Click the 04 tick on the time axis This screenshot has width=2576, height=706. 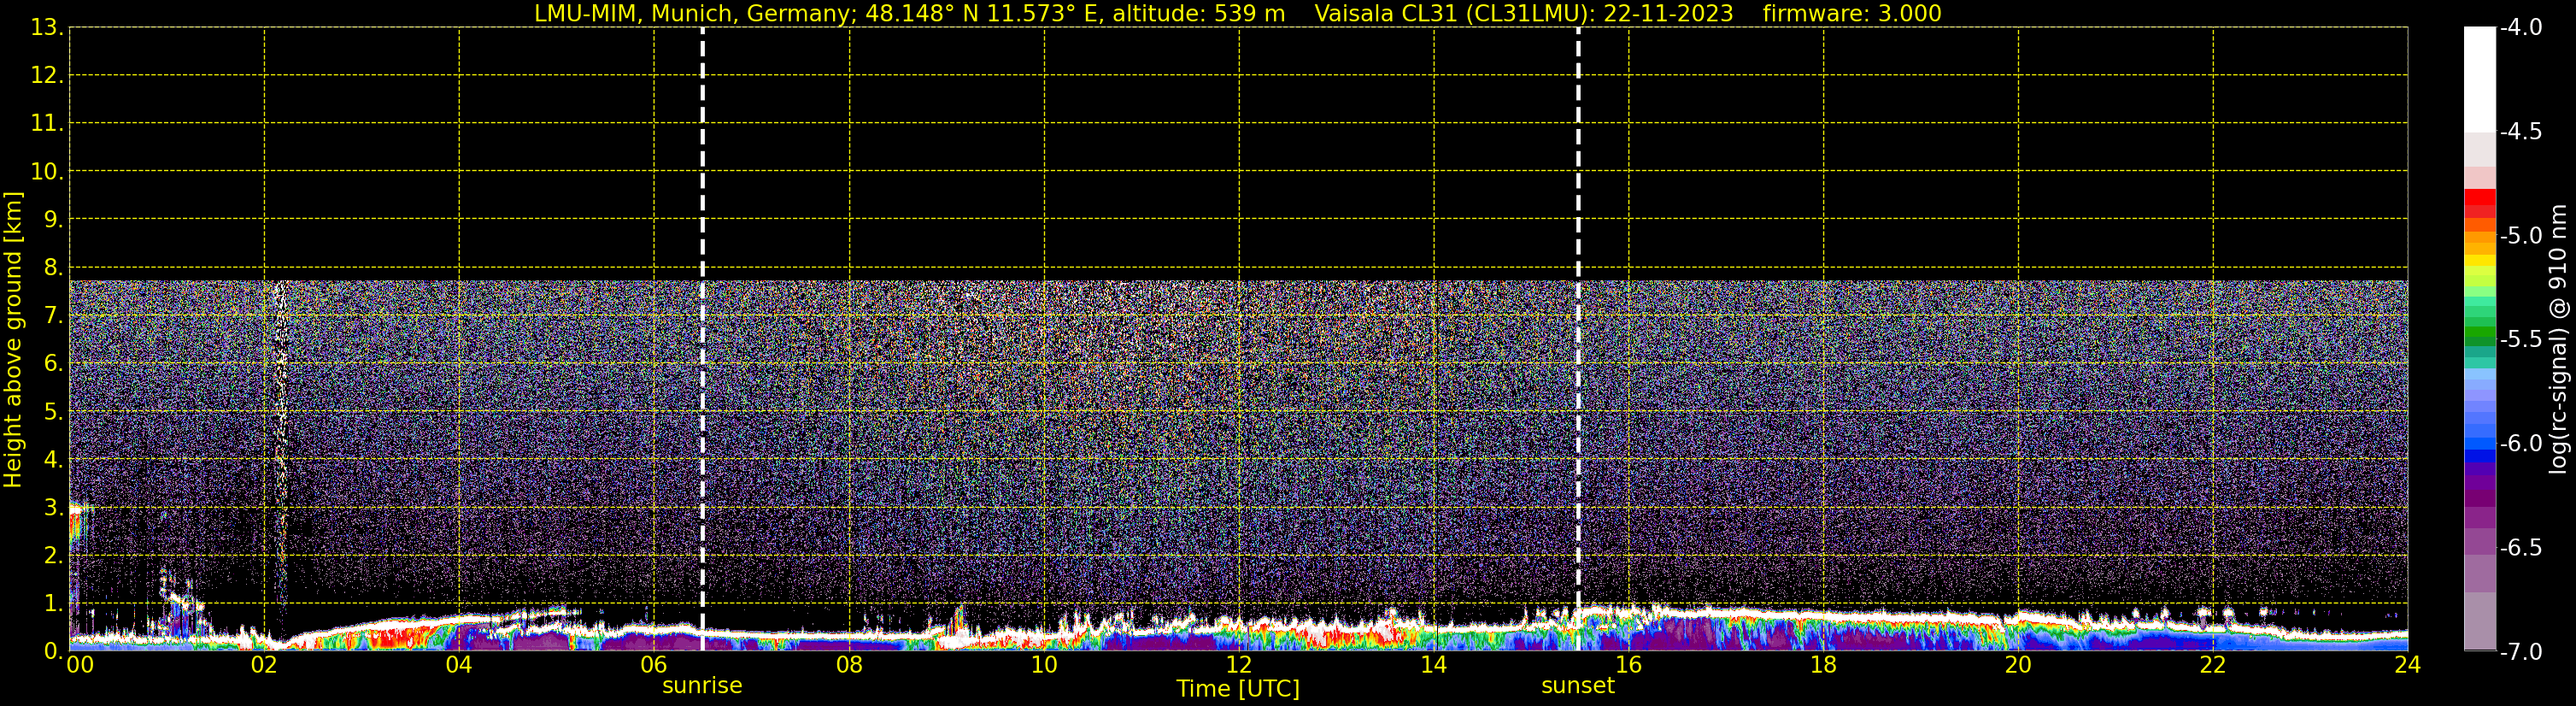tap(459, 665)
